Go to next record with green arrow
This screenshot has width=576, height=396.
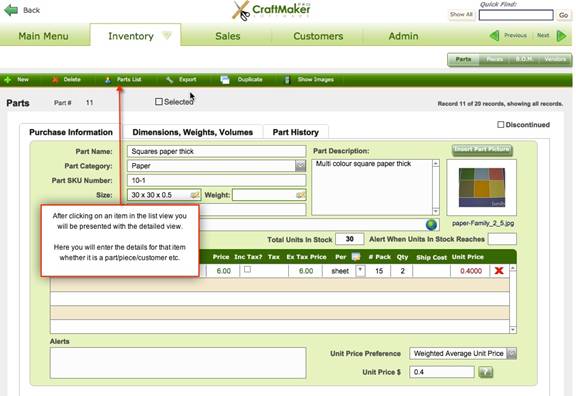pyautogui.click(x=561, y=36)
